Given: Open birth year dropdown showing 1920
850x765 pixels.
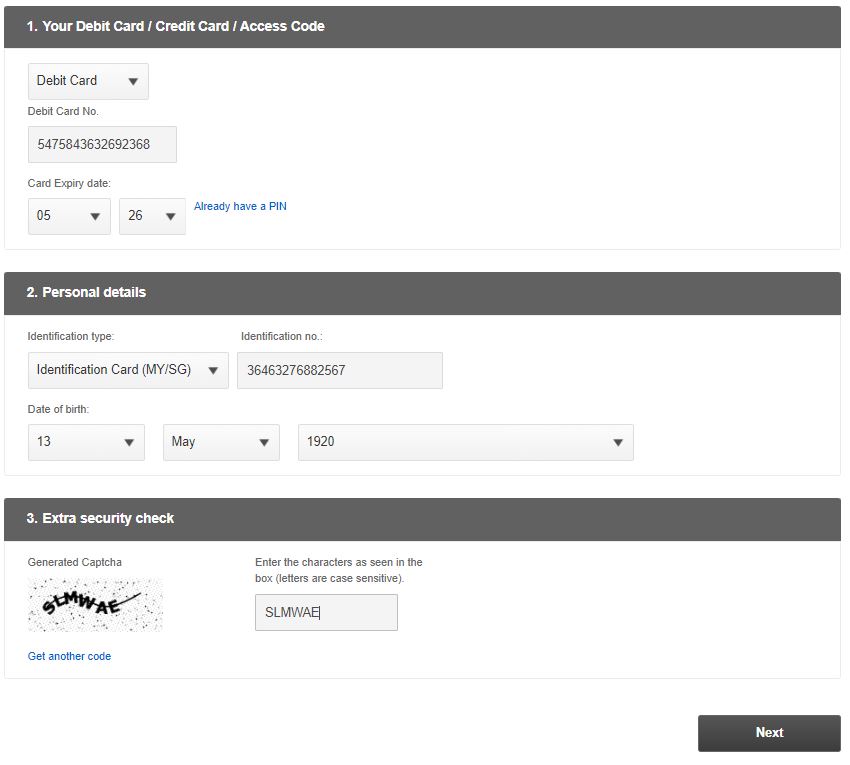Looking at the screenshot, I should pos(465,442).
